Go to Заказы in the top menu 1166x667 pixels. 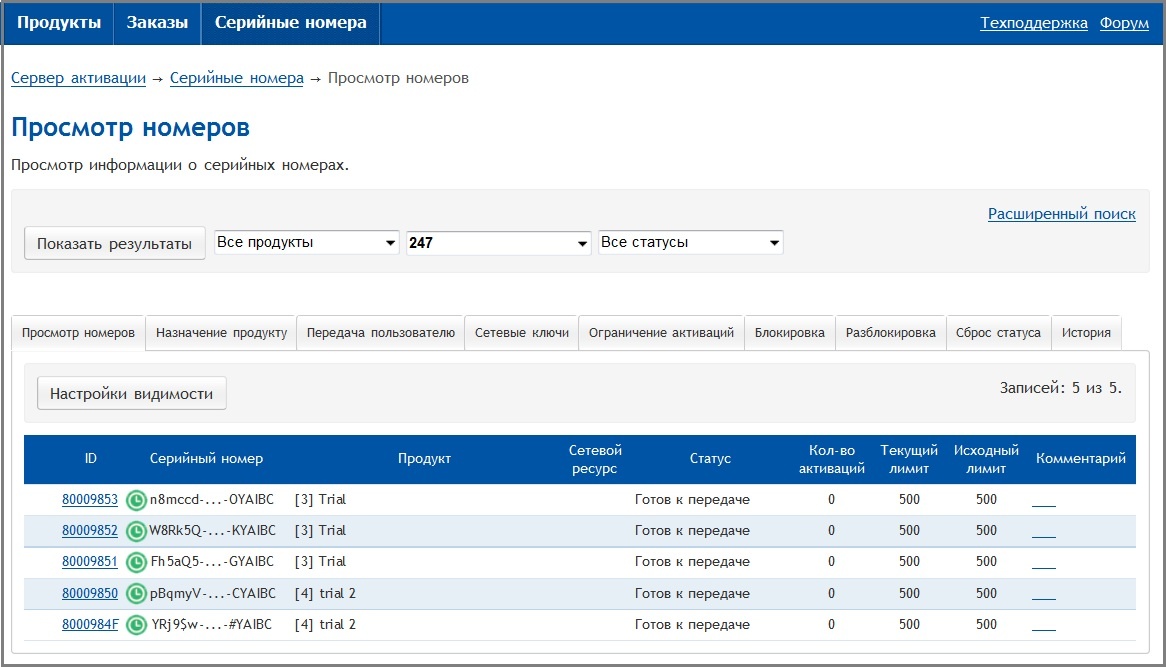pyautogui.click(x=157, y=23)
